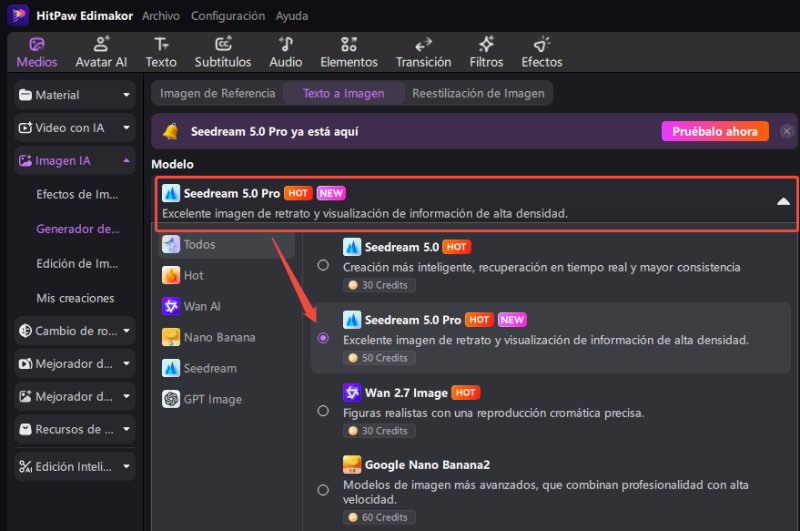Switch to Imagen de Referencia tab
The width and height of the screenshot is (800, 531).
218,93
